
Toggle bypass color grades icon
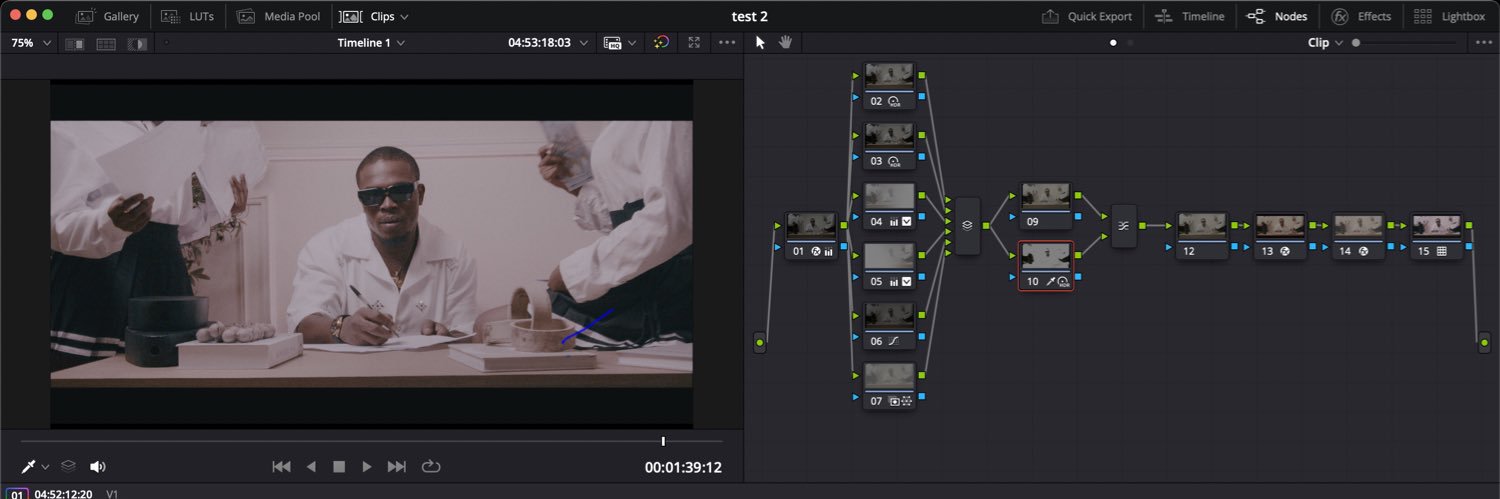click(660, 43)
